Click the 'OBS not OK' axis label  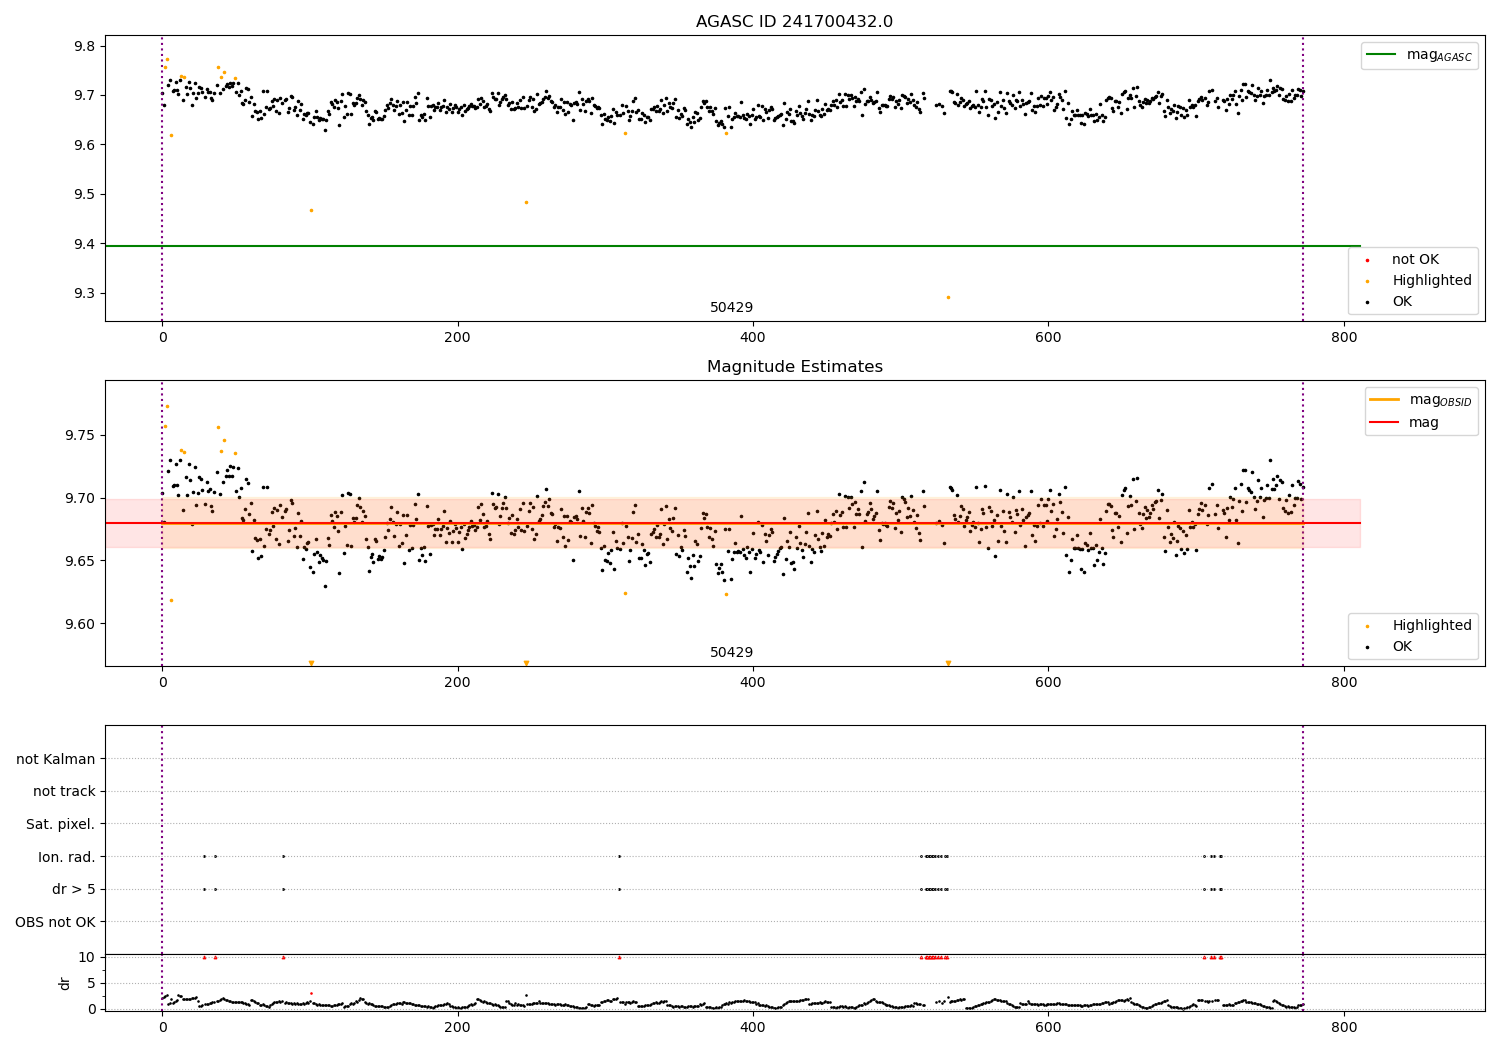click(x=55, y=922)
